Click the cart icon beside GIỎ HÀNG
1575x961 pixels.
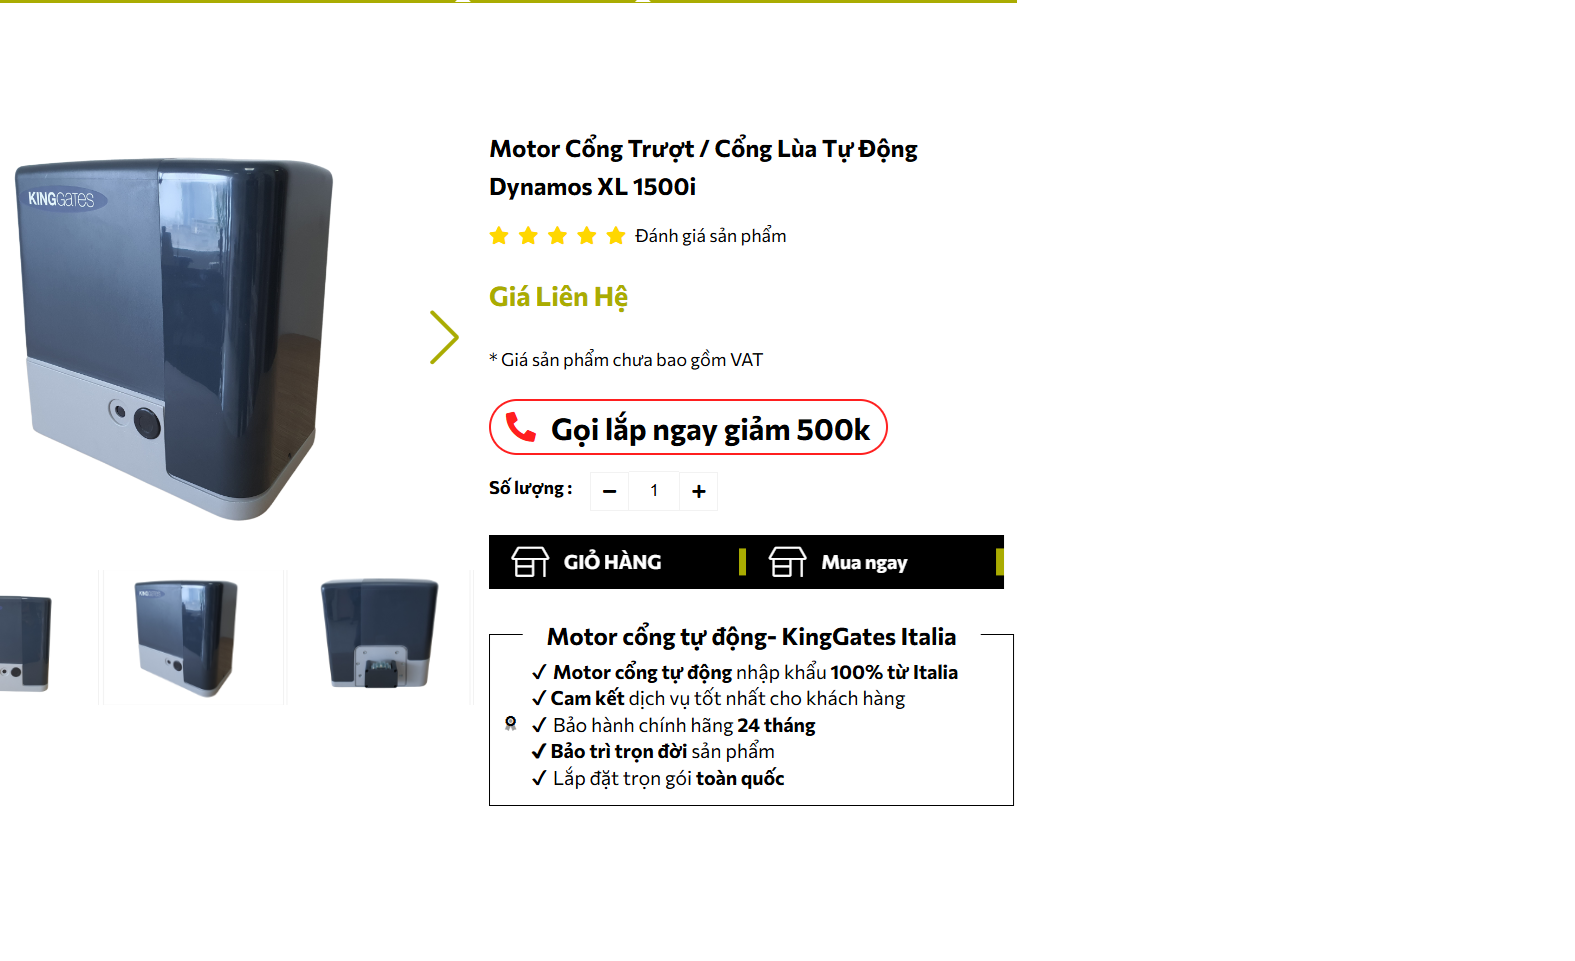pos(530,562)
